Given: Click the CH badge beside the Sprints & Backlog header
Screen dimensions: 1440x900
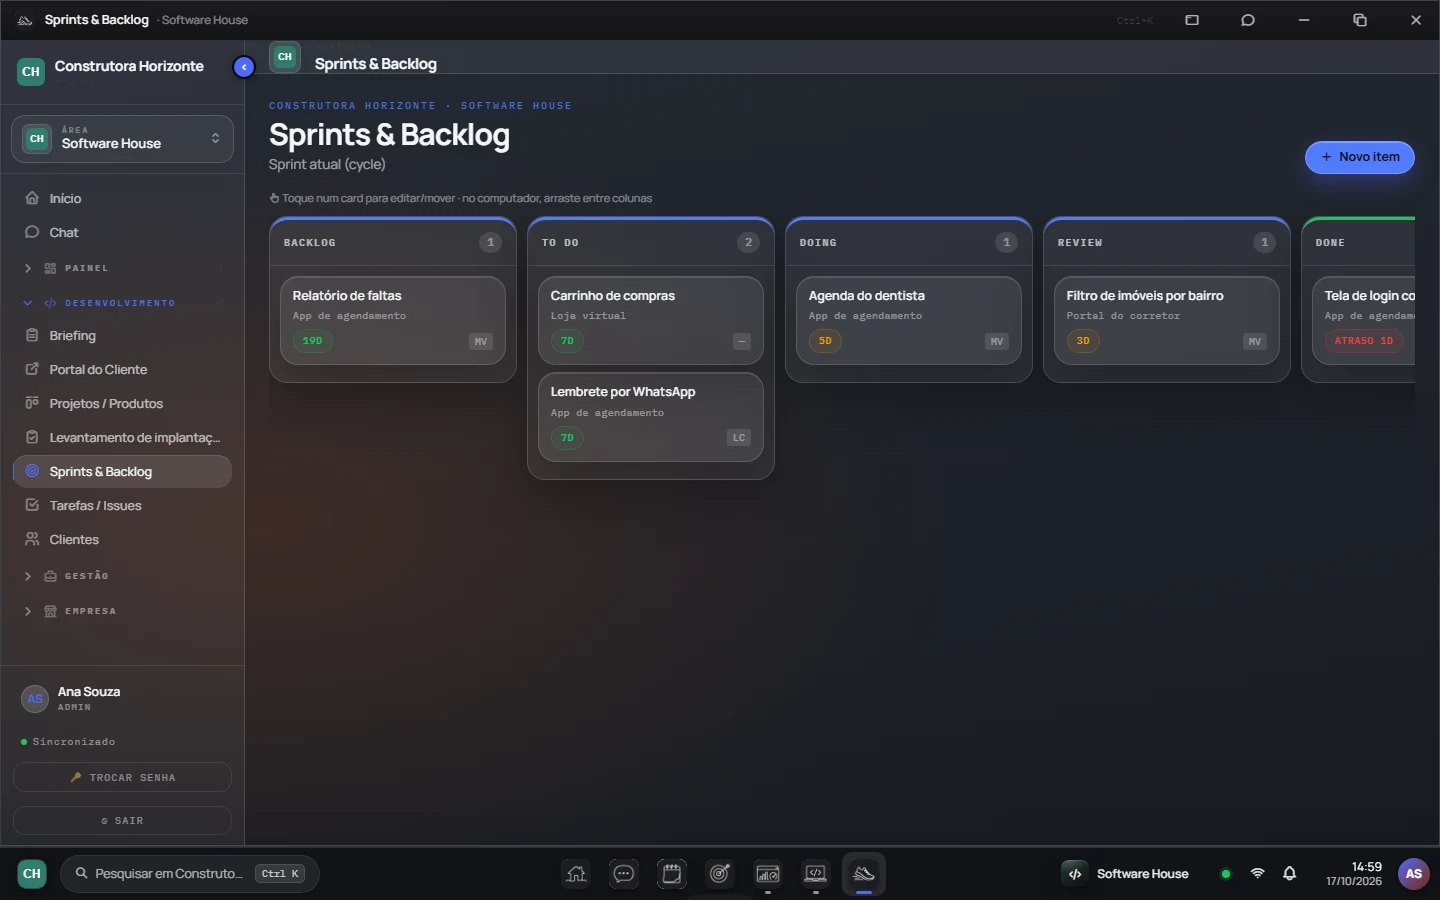Looking at the screenshot, I should click(285, 57).
